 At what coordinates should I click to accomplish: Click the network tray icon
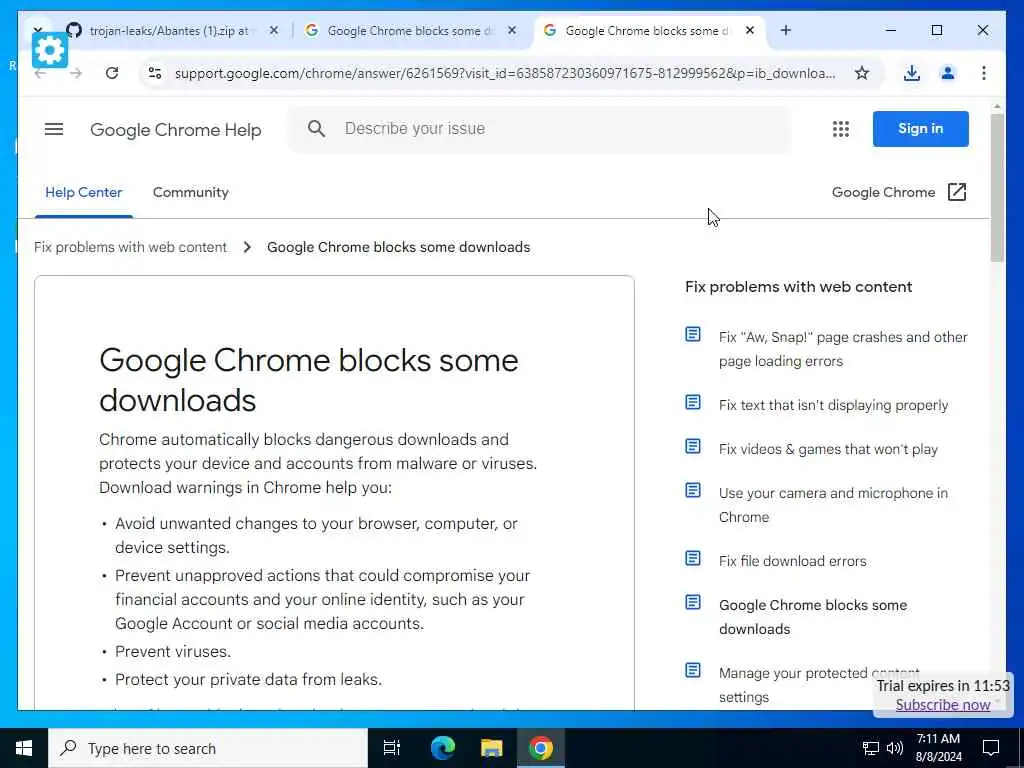point(871,748)
